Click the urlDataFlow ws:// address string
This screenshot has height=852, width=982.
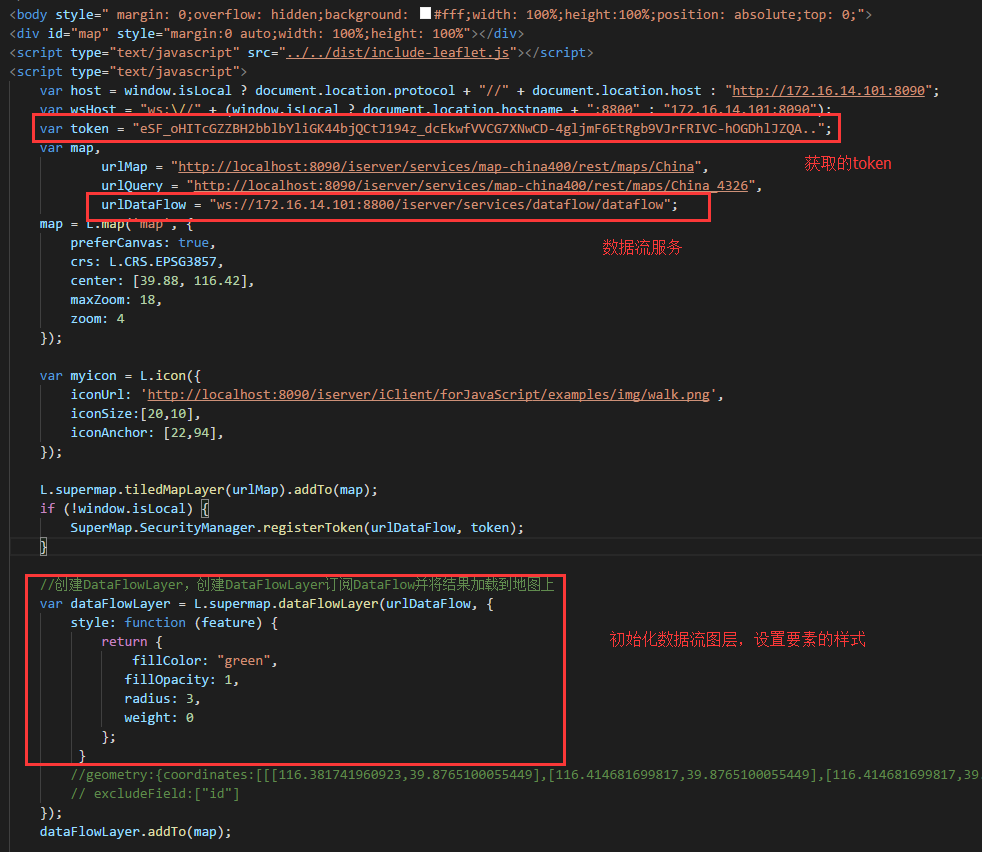440,205
